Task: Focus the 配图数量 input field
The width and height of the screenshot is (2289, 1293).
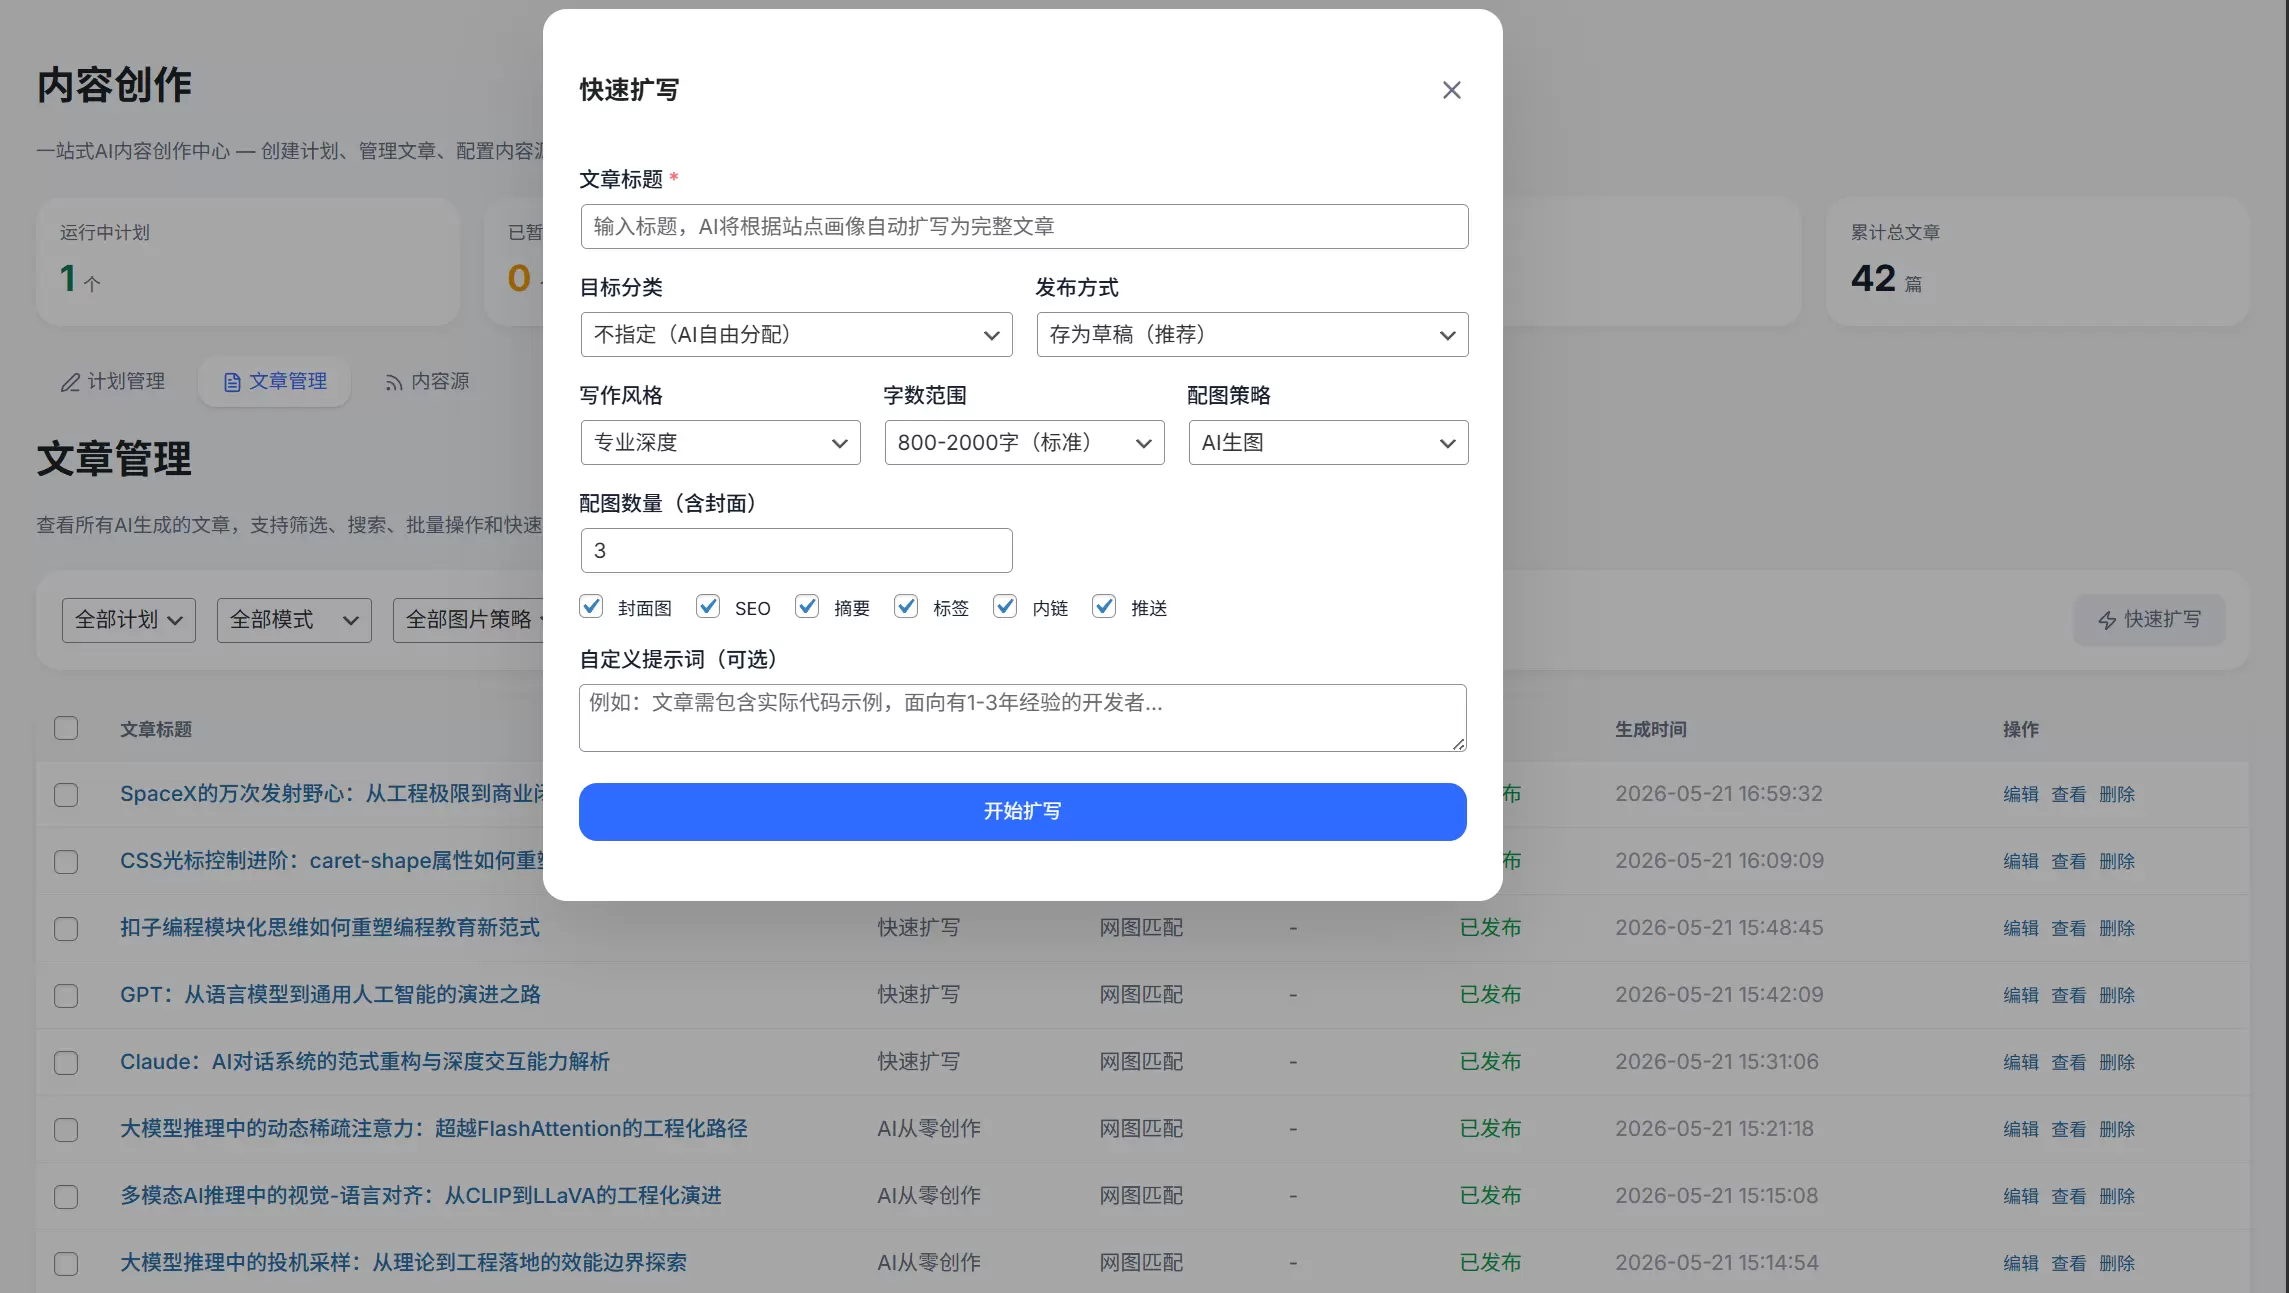Action: click(x=796, y=551)
